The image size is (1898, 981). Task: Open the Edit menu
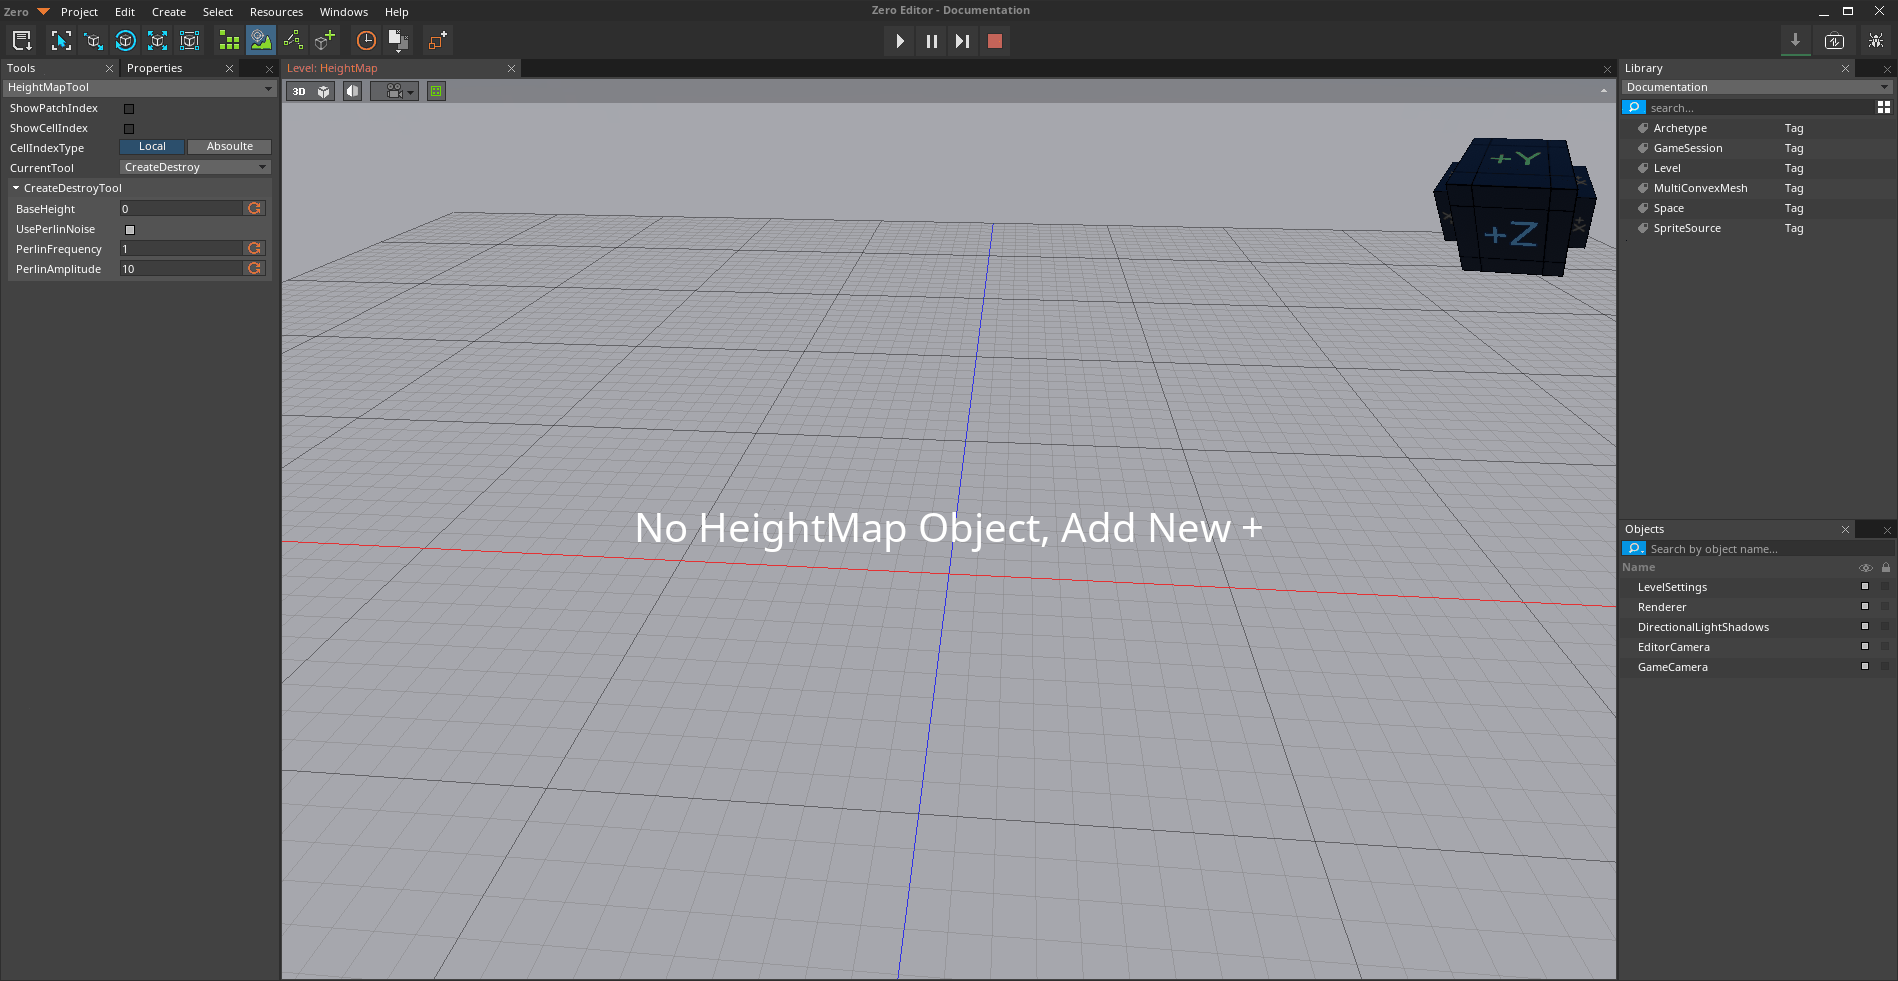click(x=125, y=12)
